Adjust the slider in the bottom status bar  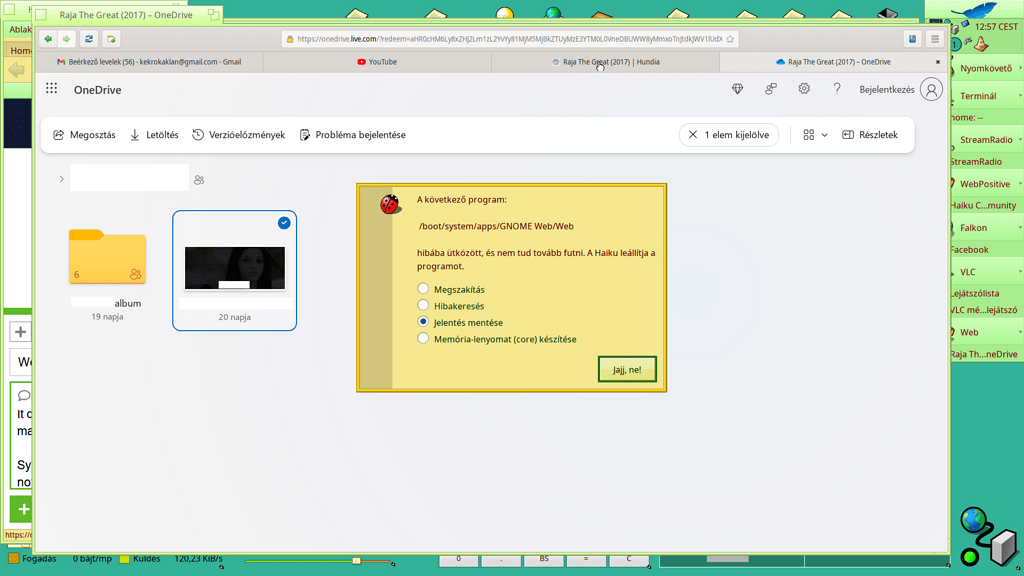[x=357, y=560]
